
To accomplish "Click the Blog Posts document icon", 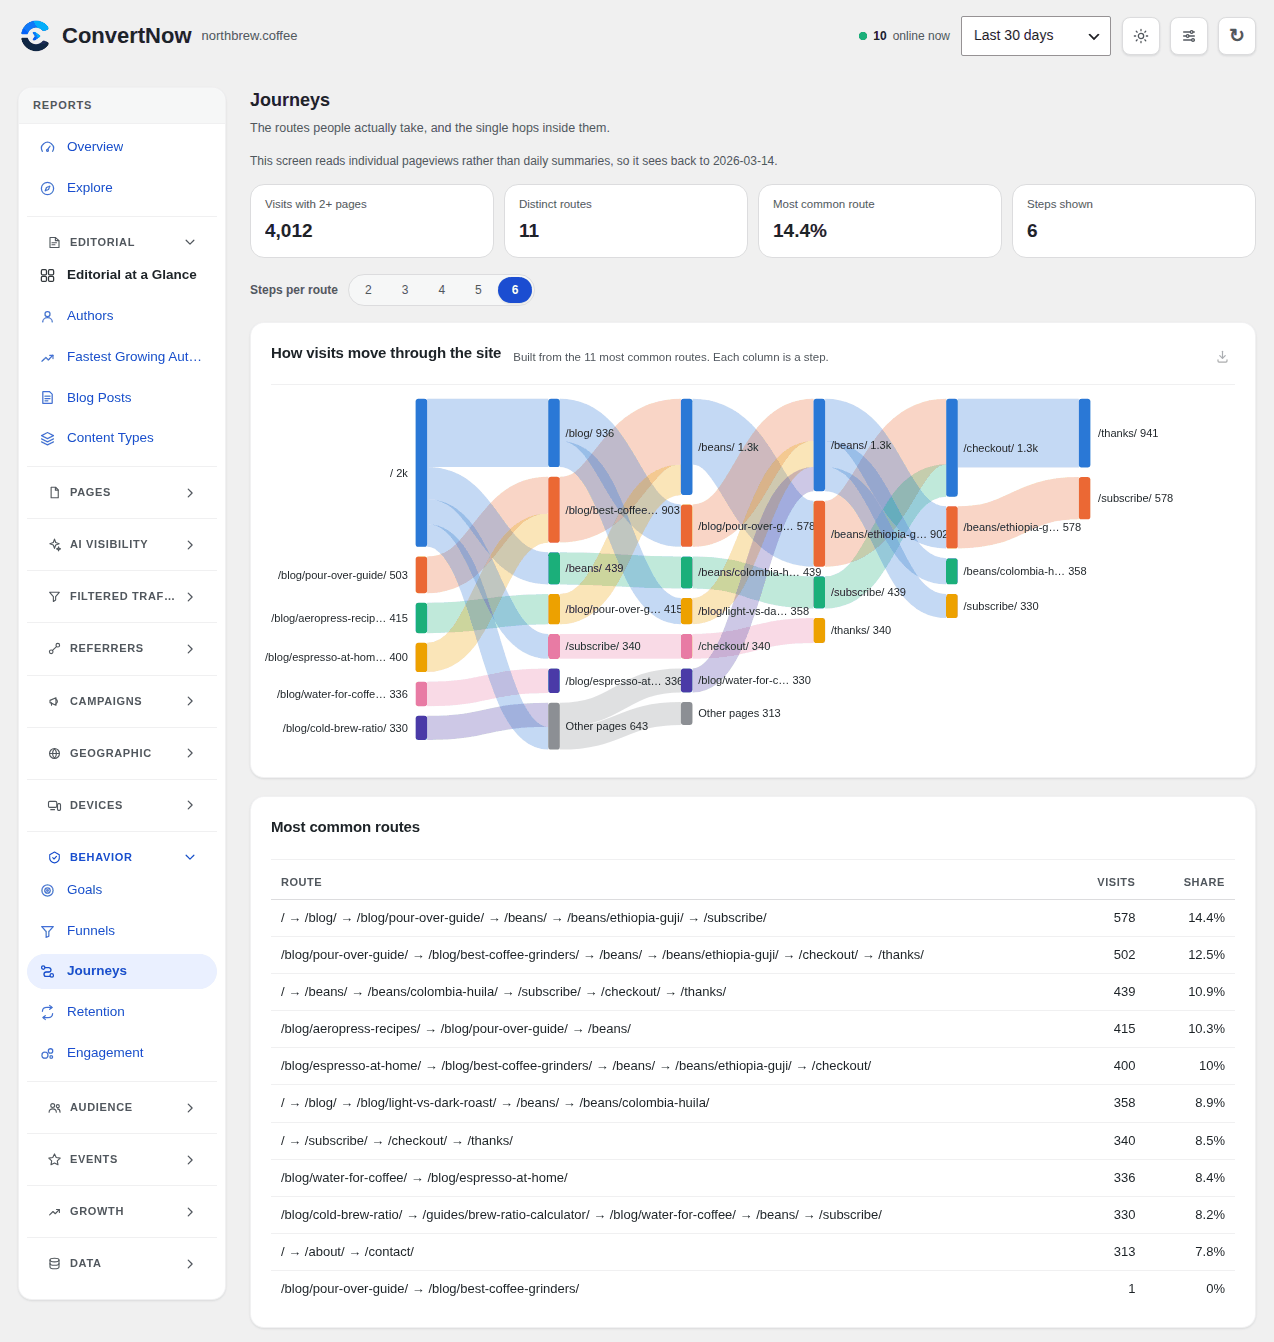I will tap(47, 398).
